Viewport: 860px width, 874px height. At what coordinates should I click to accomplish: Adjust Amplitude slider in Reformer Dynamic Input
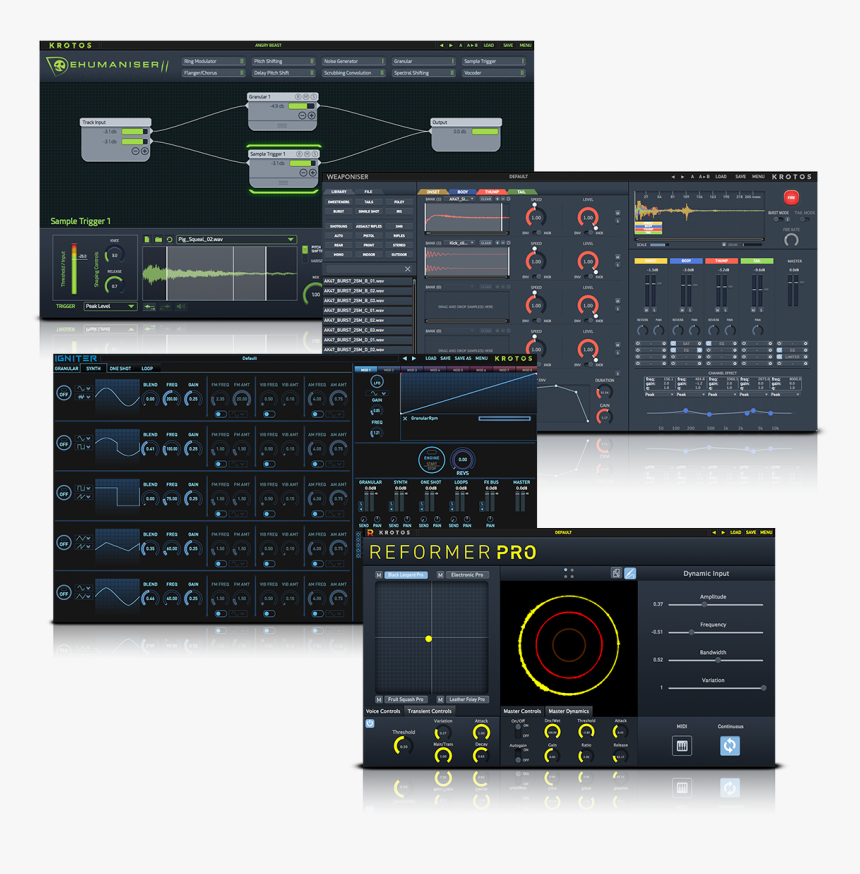[715, 604]
